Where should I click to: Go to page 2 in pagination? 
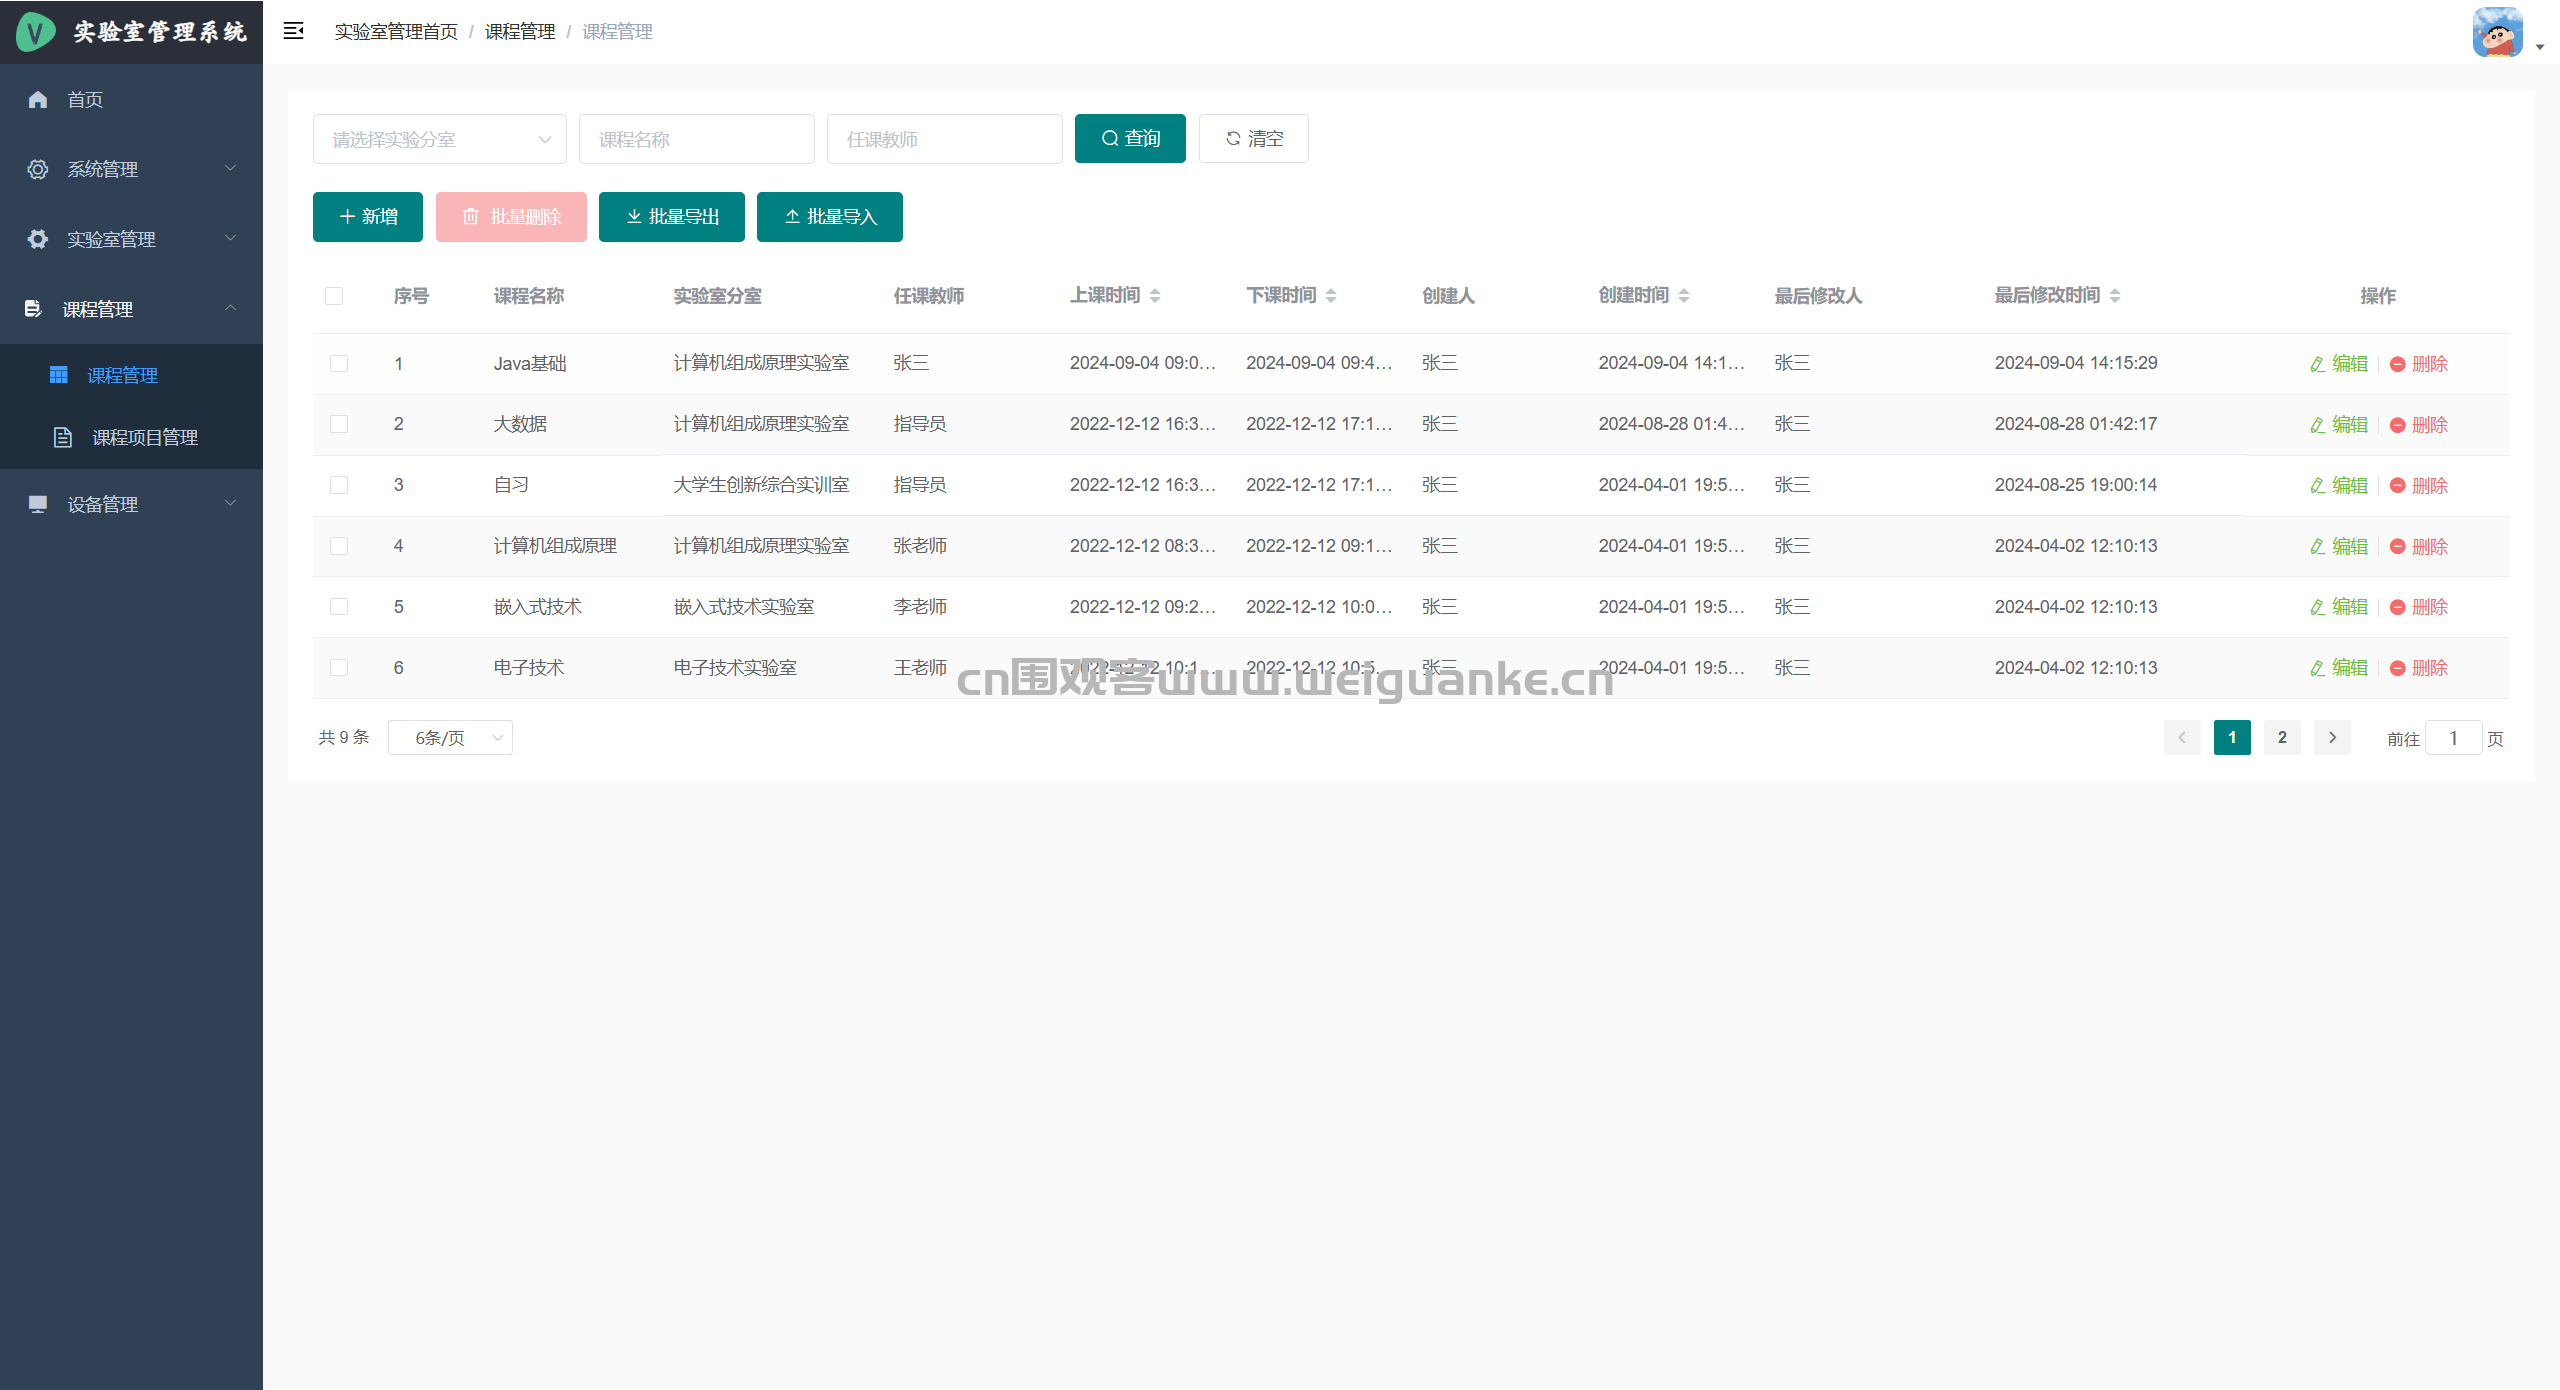[x=2282, y=738]
